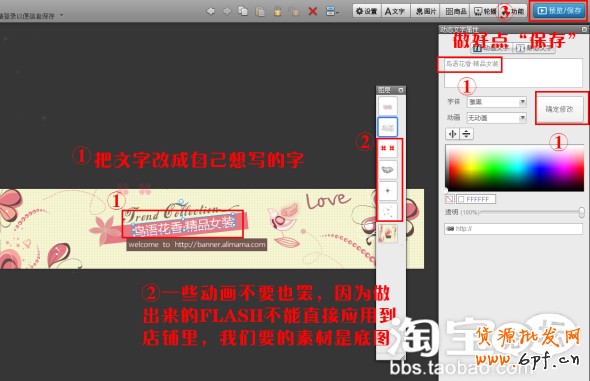
Task: Click the 确定修改 confirm button
Action: (x=559, y=109)
